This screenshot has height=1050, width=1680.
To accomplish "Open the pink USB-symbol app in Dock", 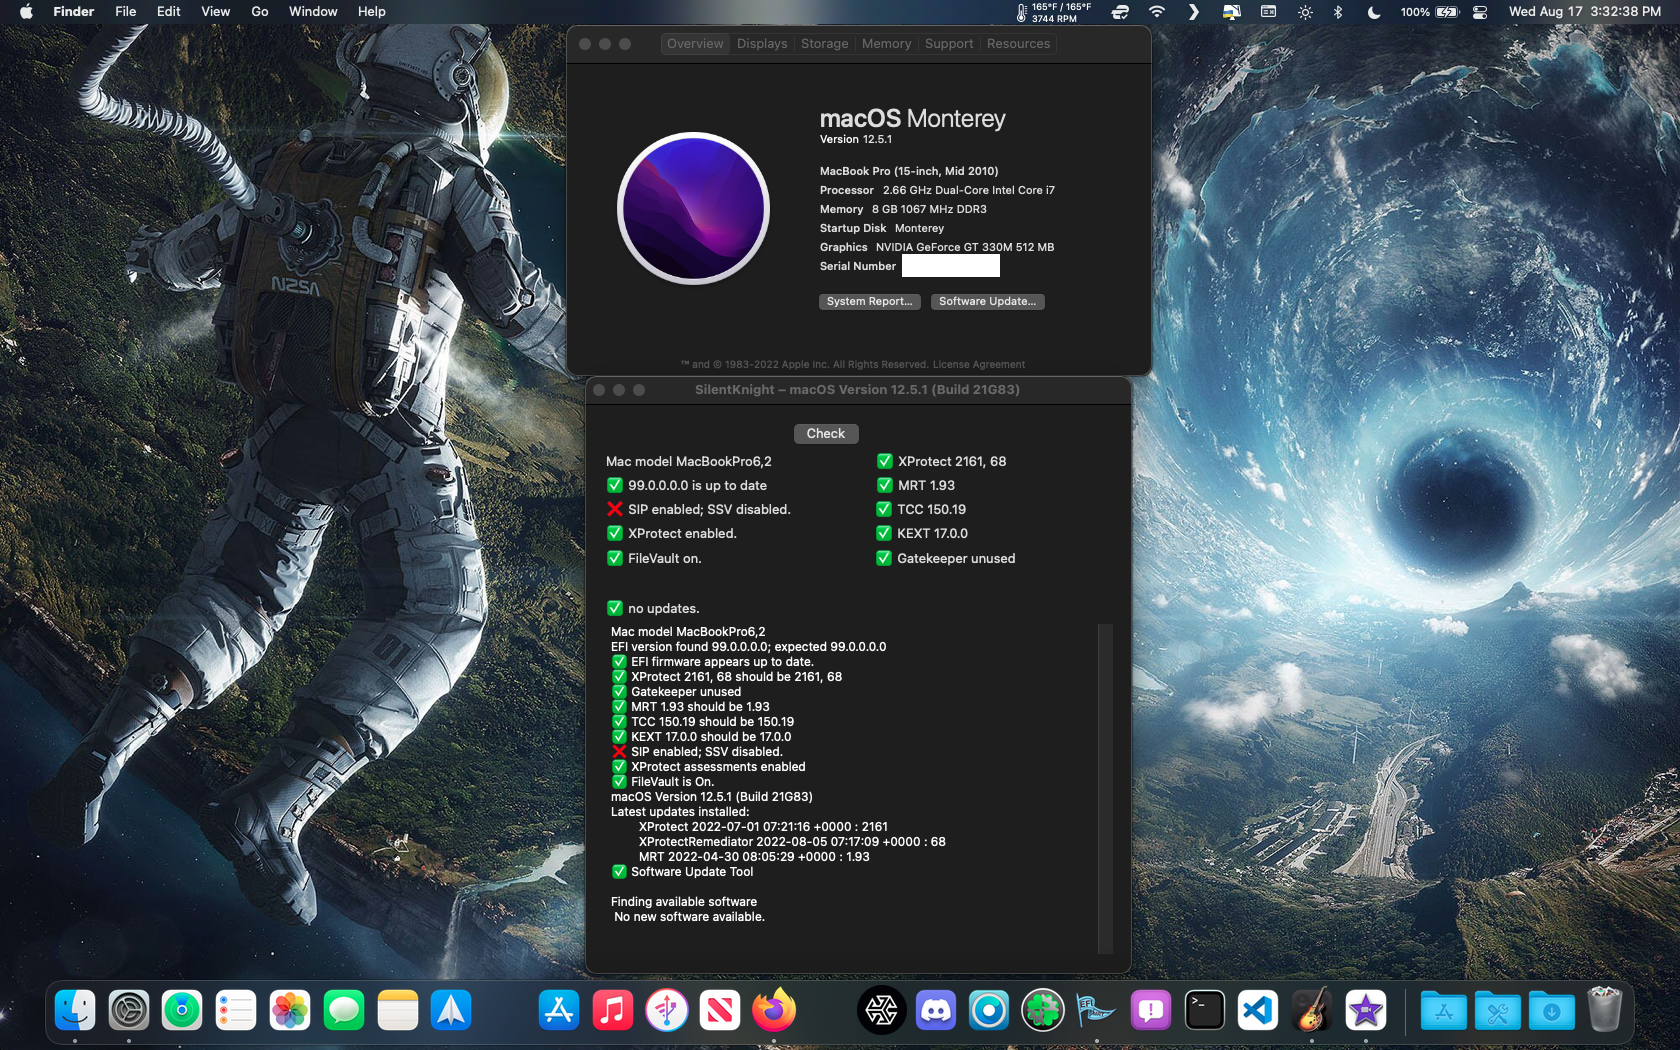I will pyautogui.click(x=667, y=1011).
